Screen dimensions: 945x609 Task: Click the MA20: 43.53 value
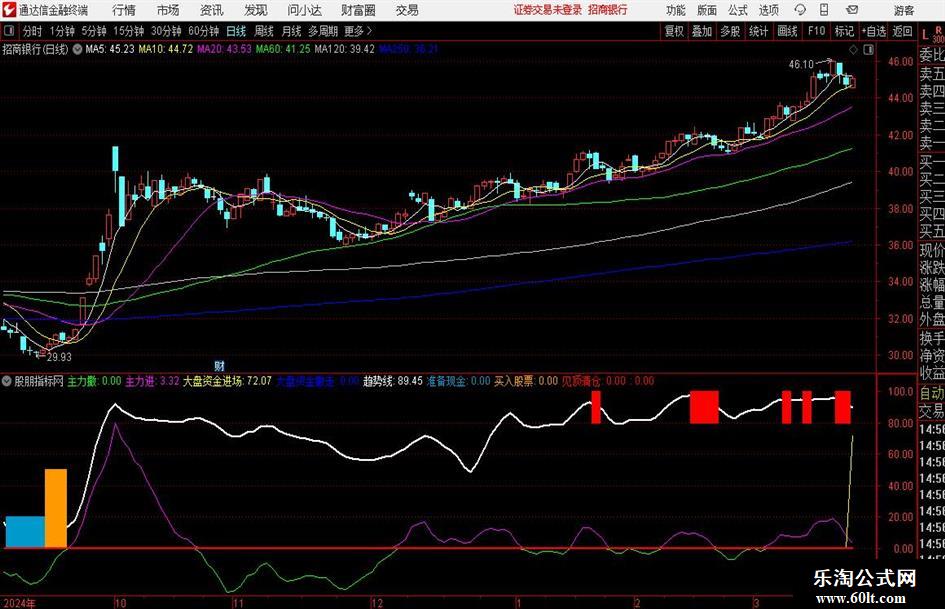pyautogui.click(x=224, y=49)
